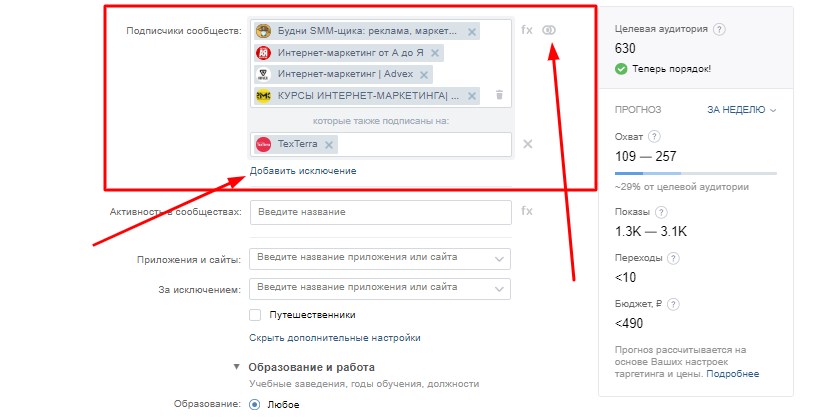
Task: Click fx icon next to Подписчики сообществ
Action: [527, 30]
